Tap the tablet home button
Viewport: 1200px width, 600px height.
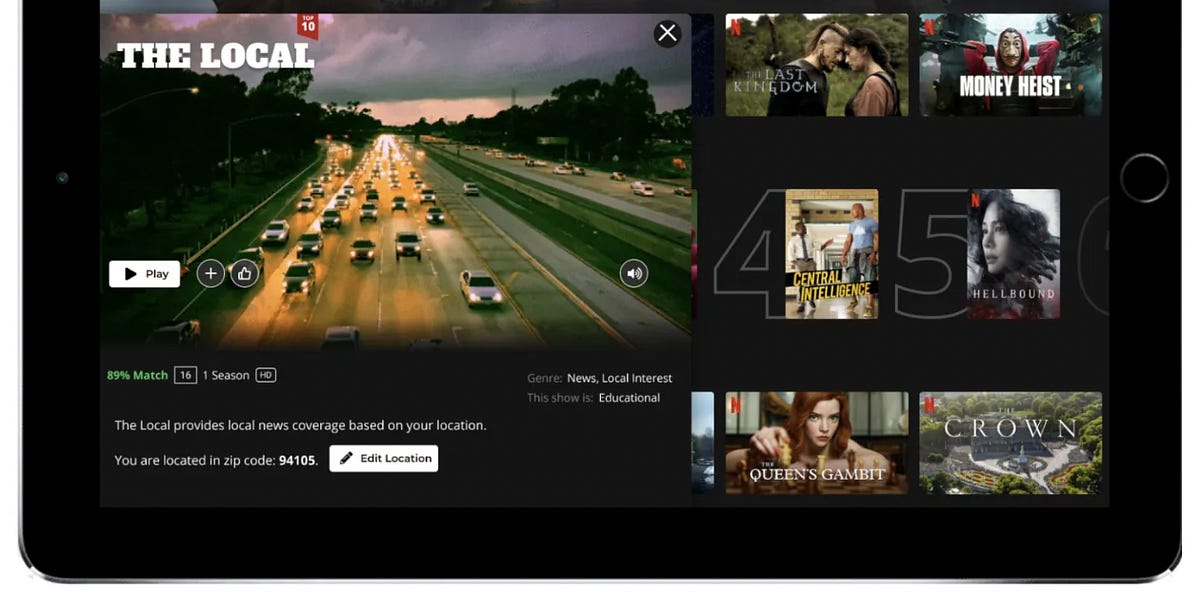(x=1144, y=179)
